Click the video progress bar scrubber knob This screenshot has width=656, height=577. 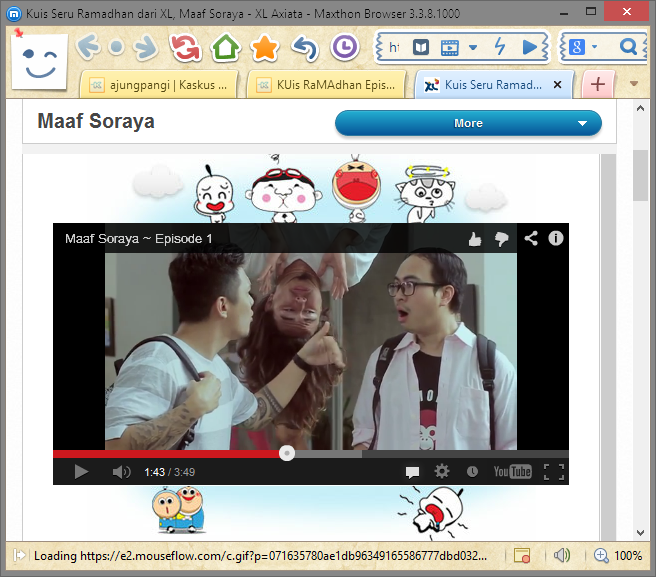287,453
